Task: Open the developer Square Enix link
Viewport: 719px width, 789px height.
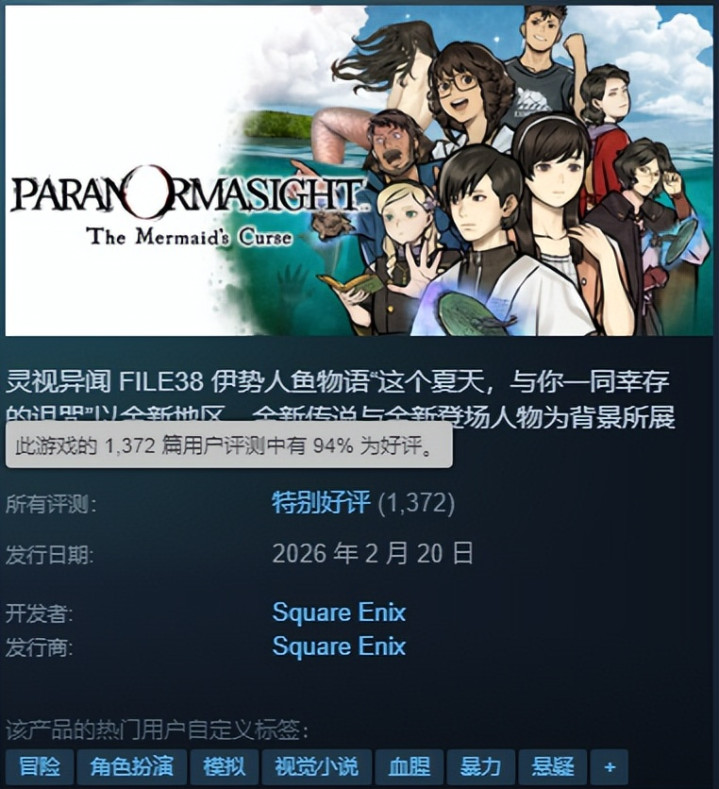Action: pyautogui.click(x=339, y=612)
